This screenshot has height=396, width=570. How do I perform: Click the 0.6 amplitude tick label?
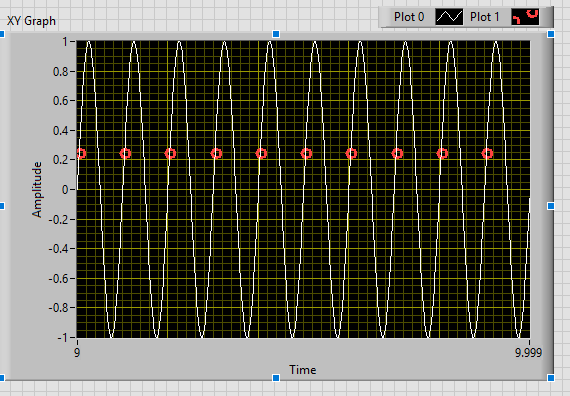[x=61, y=101]
